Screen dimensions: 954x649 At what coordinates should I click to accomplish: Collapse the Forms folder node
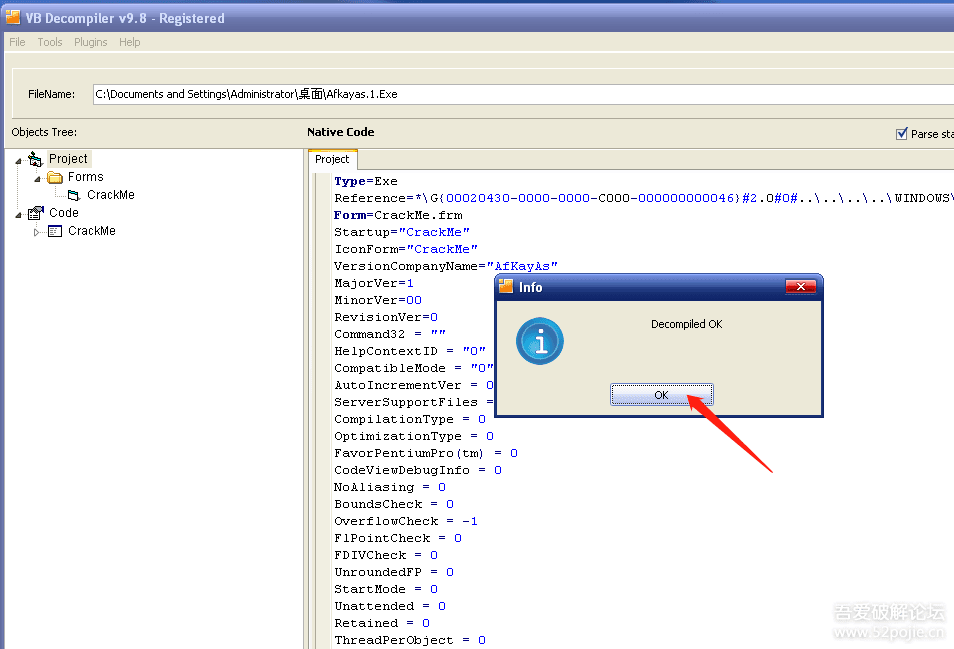(38, 177)
